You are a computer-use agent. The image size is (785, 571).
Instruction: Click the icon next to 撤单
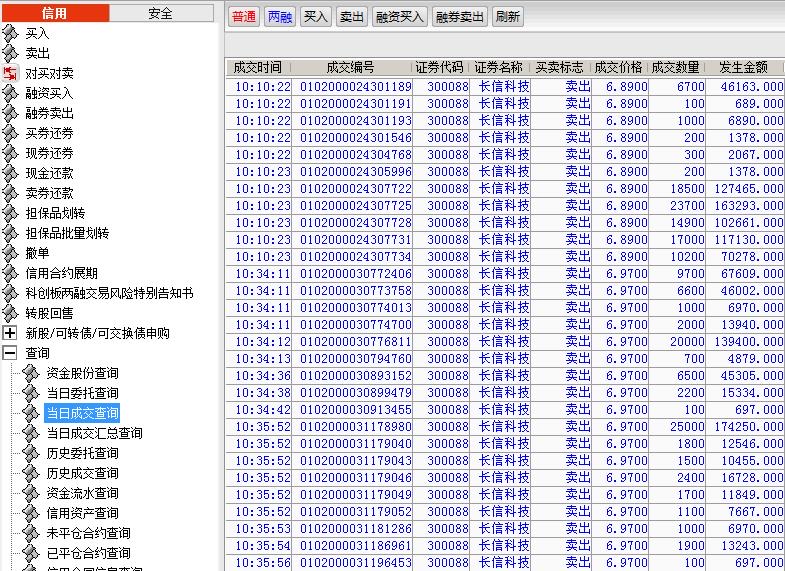pos(10,253)
